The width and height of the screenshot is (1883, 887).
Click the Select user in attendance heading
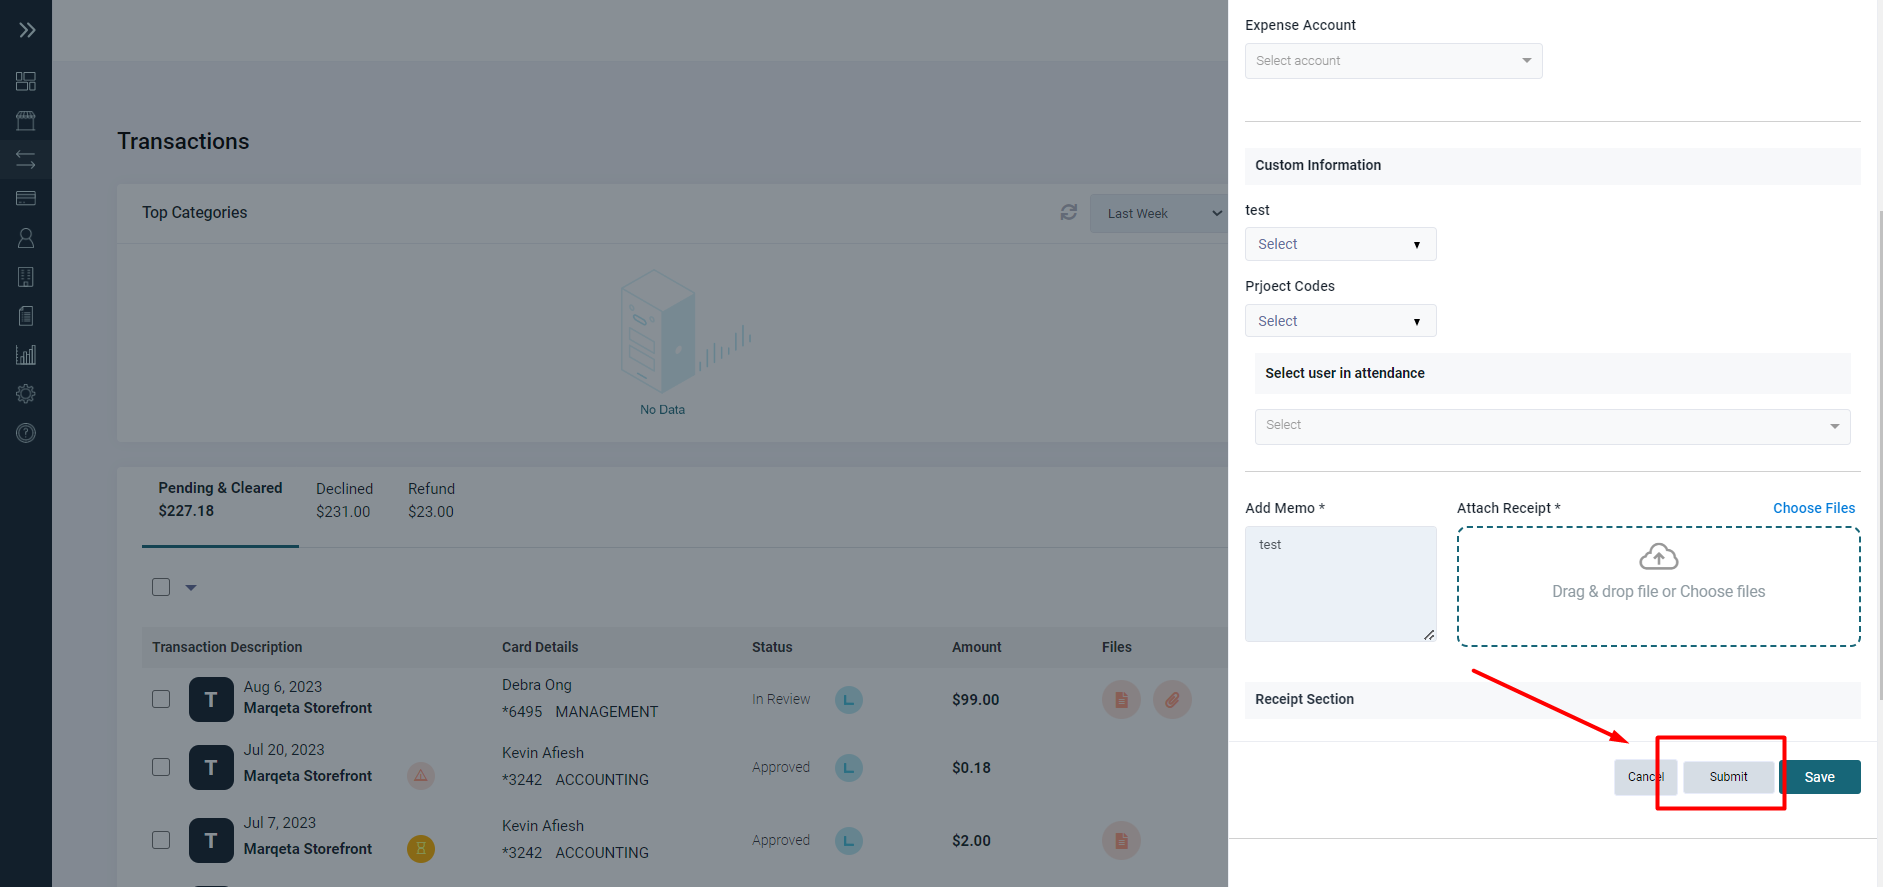1344,373
